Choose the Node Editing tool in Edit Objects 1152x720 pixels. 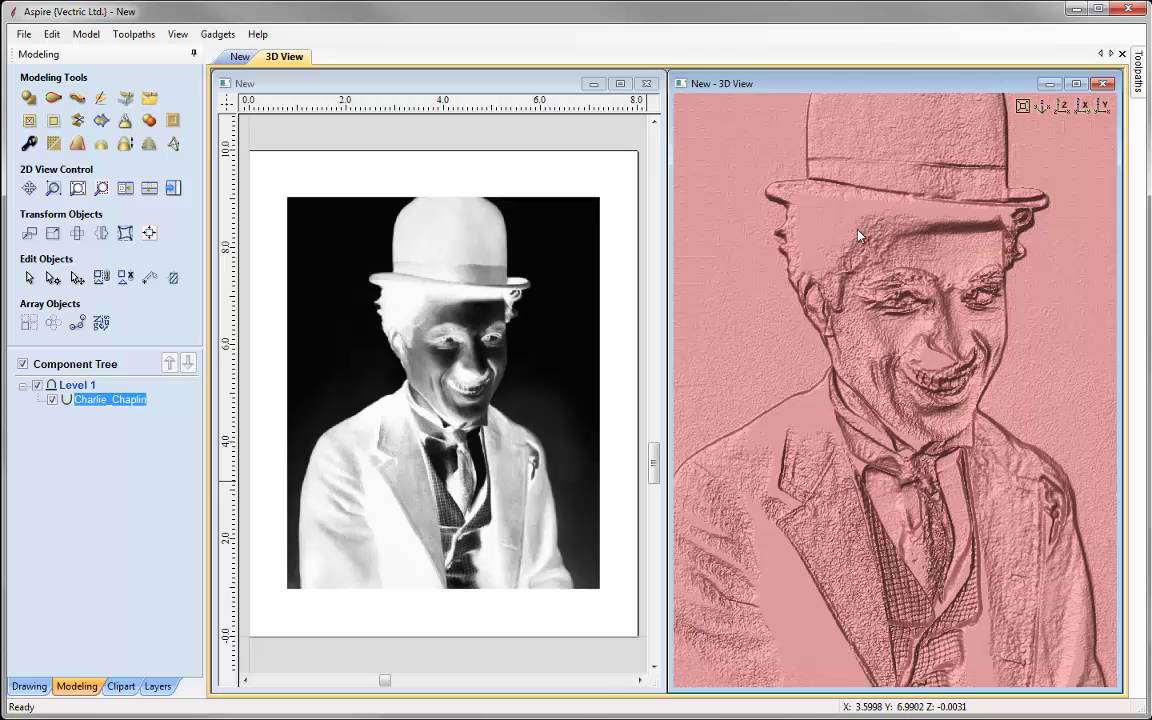(x=53, y=278)
